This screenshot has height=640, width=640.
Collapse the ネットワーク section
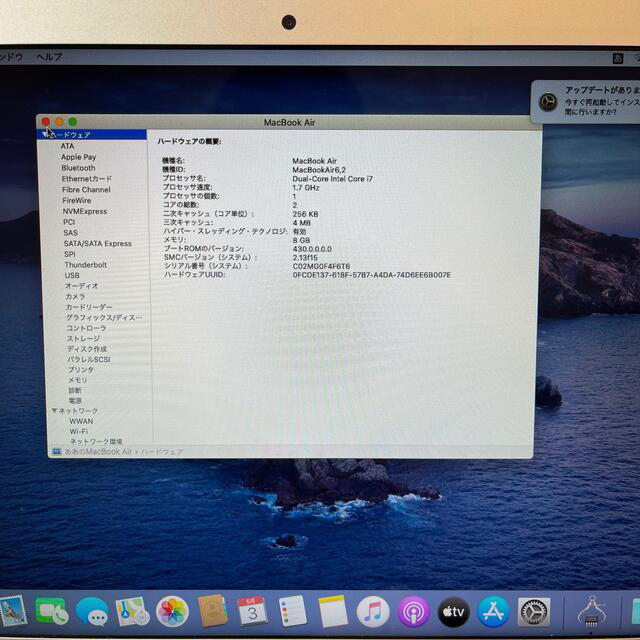[x=54, y=410]
